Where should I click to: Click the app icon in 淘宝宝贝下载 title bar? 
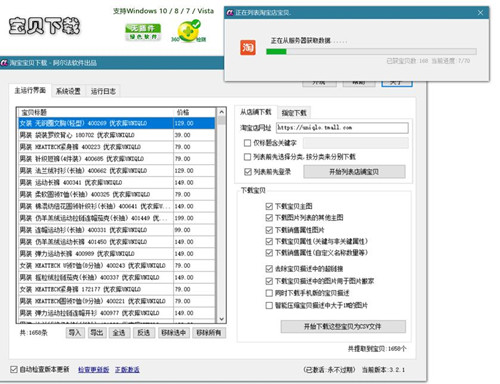click(x=4, y=63)
